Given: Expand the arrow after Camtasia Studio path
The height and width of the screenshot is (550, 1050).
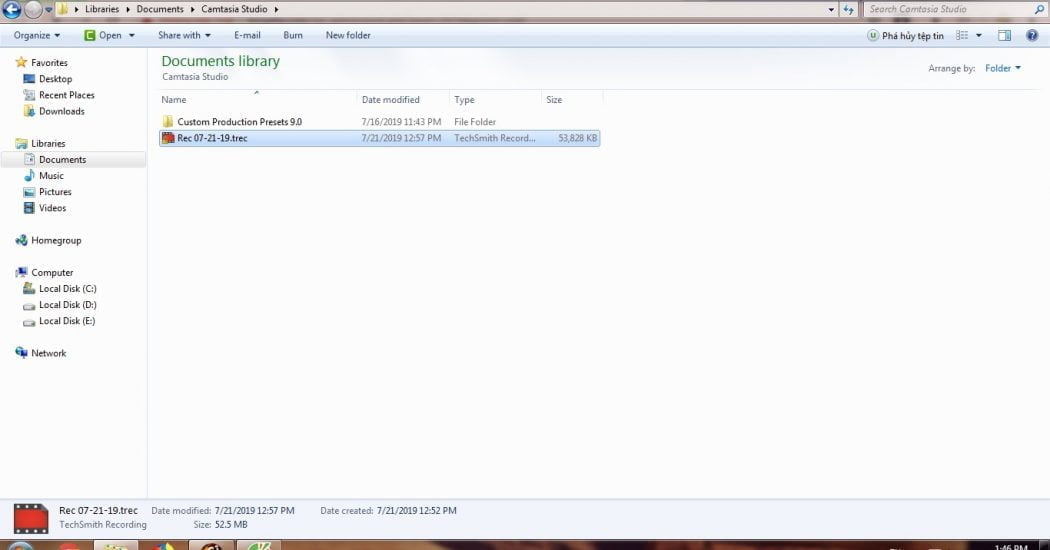Looking at the screenshot, I should 276,9.
